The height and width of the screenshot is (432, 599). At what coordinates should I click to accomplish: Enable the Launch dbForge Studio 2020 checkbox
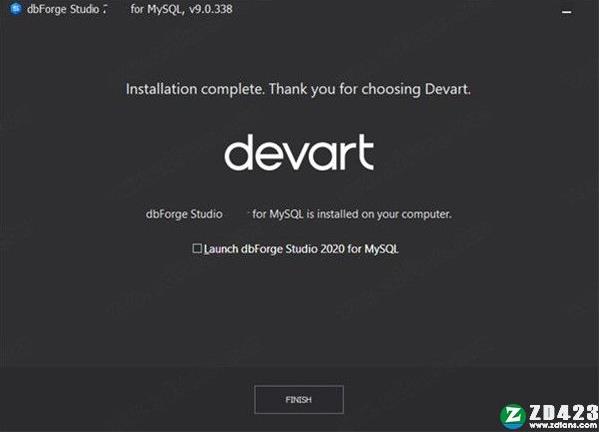click(197, 249)
